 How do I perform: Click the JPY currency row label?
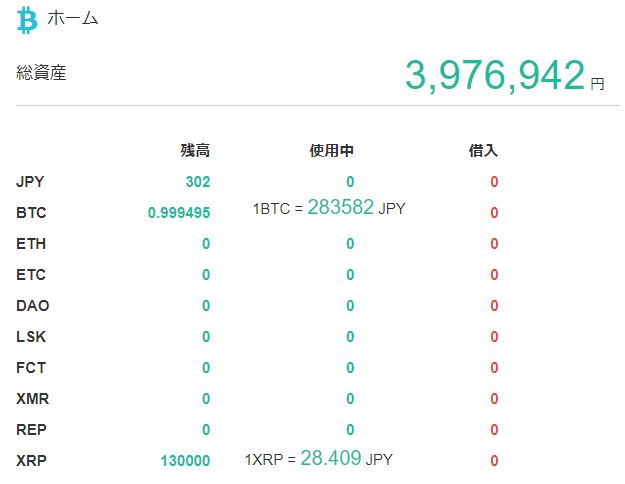[31, 182]
